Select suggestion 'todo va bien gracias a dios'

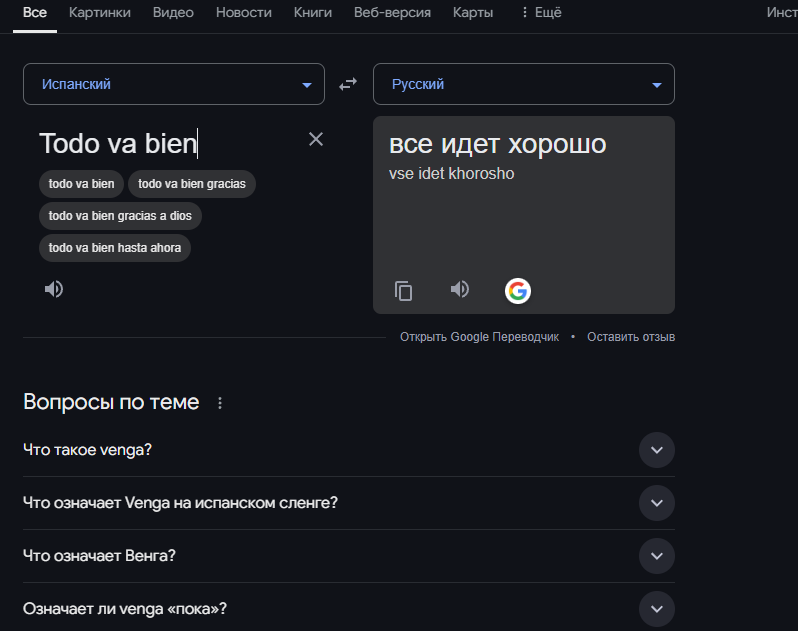click(x=120, y=216)
